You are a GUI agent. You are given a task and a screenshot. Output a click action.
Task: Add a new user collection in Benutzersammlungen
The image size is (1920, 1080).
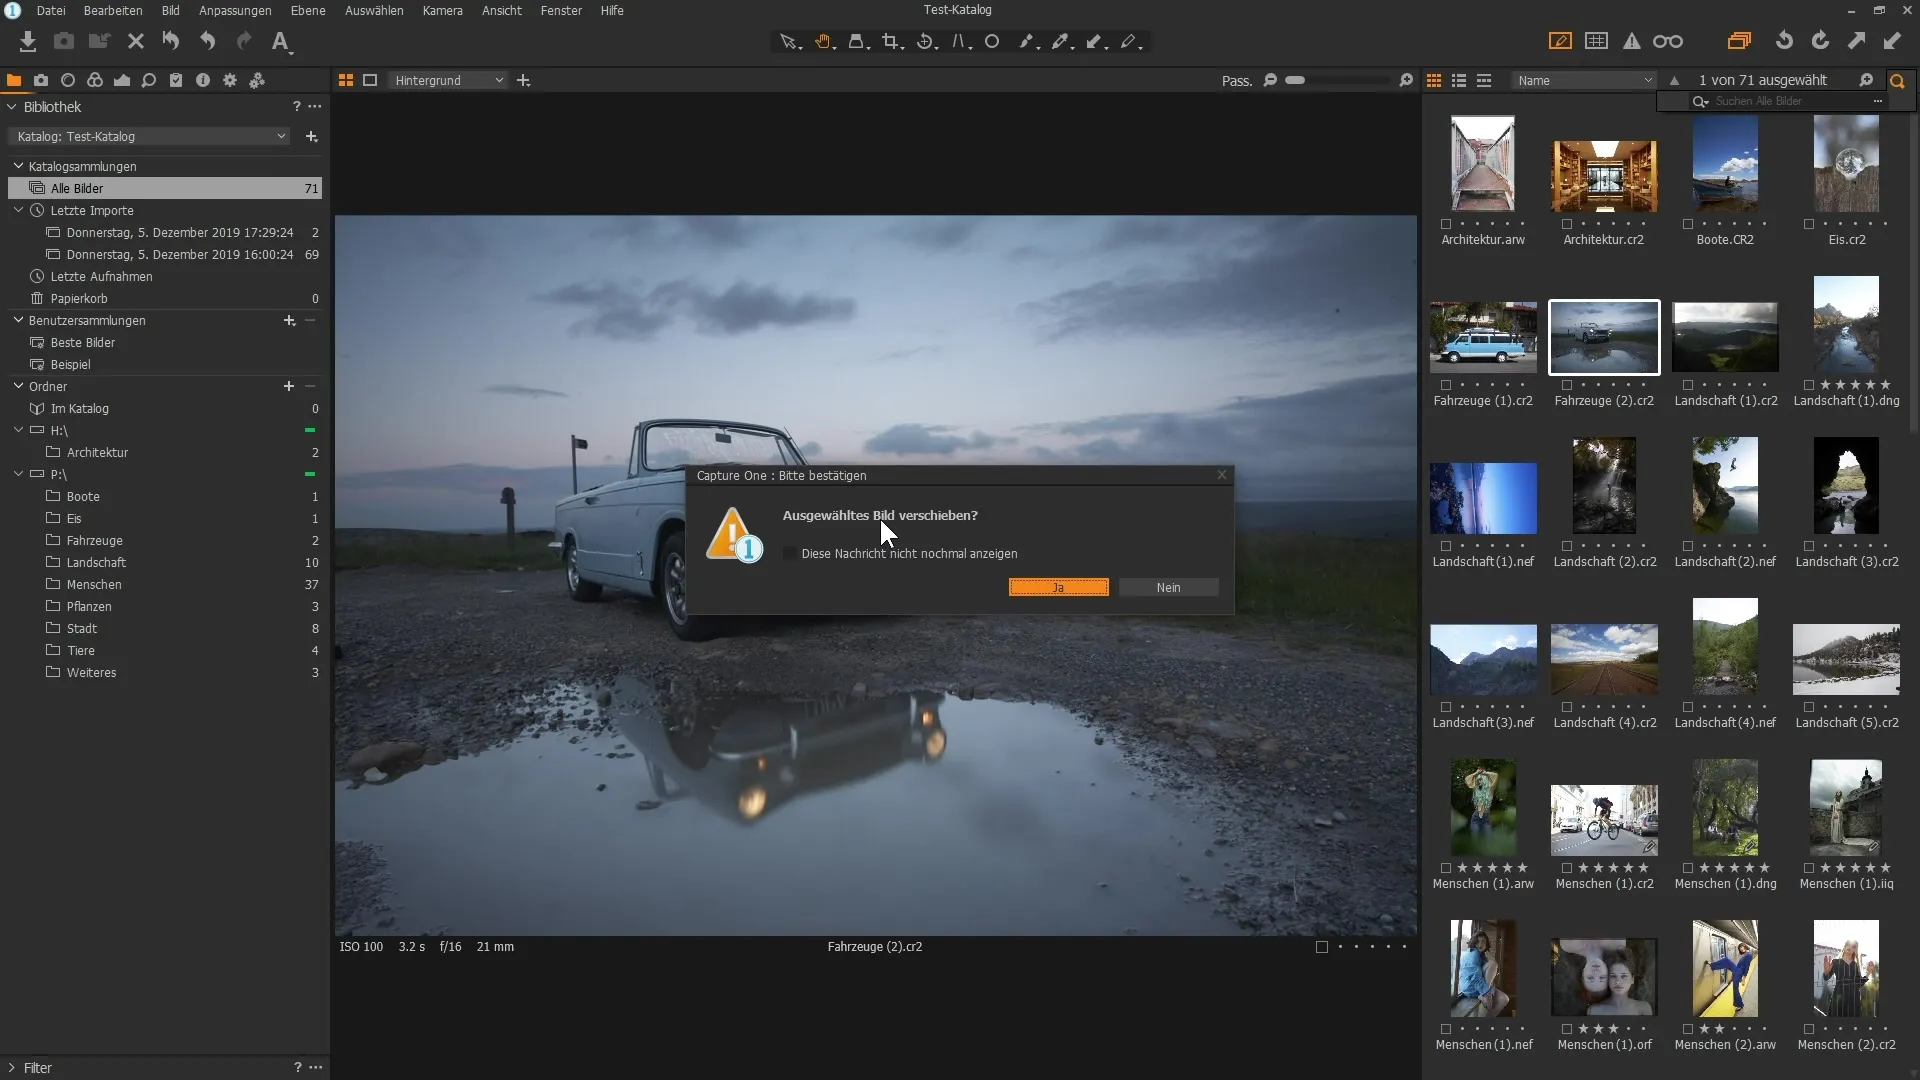289,320
